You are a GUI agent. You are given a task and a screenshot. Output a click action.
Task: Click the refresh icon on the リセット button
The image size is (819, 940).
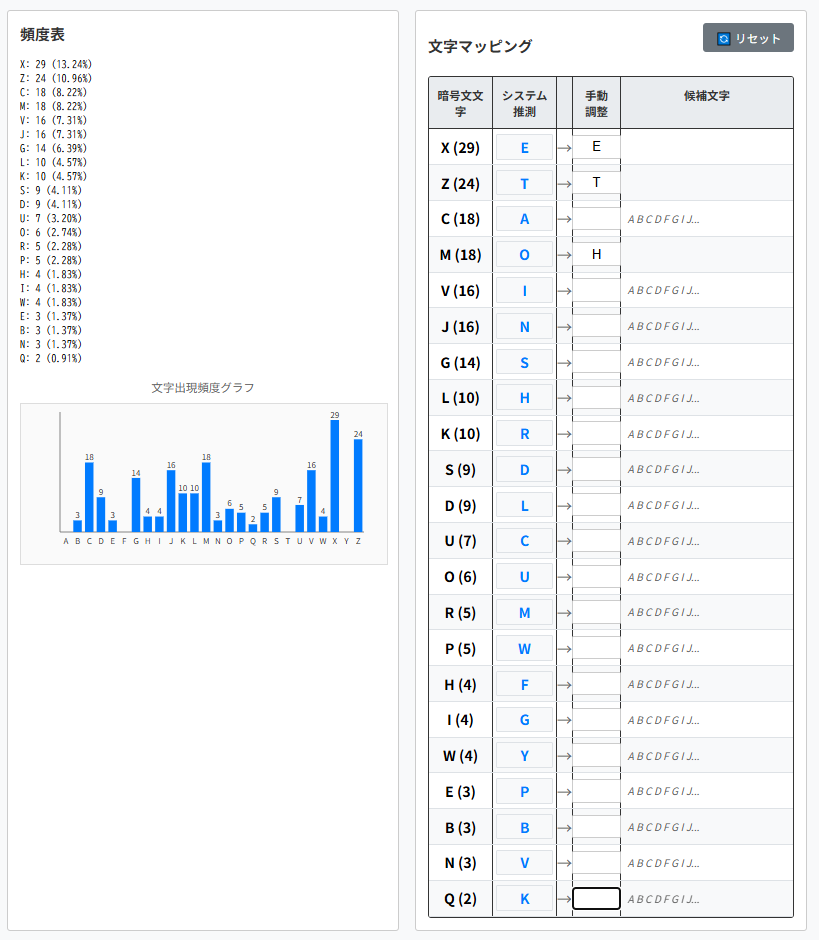click(x=724, y=39)
